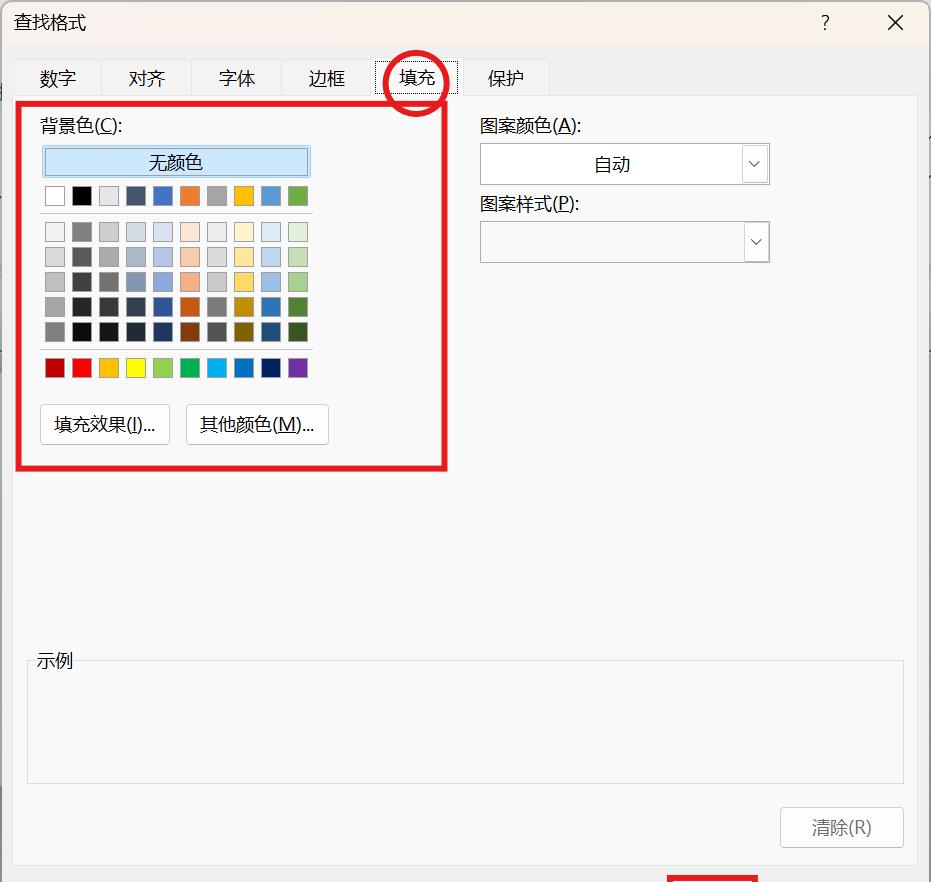
Task: Select the 字体 tab
Action: [236, 78]
